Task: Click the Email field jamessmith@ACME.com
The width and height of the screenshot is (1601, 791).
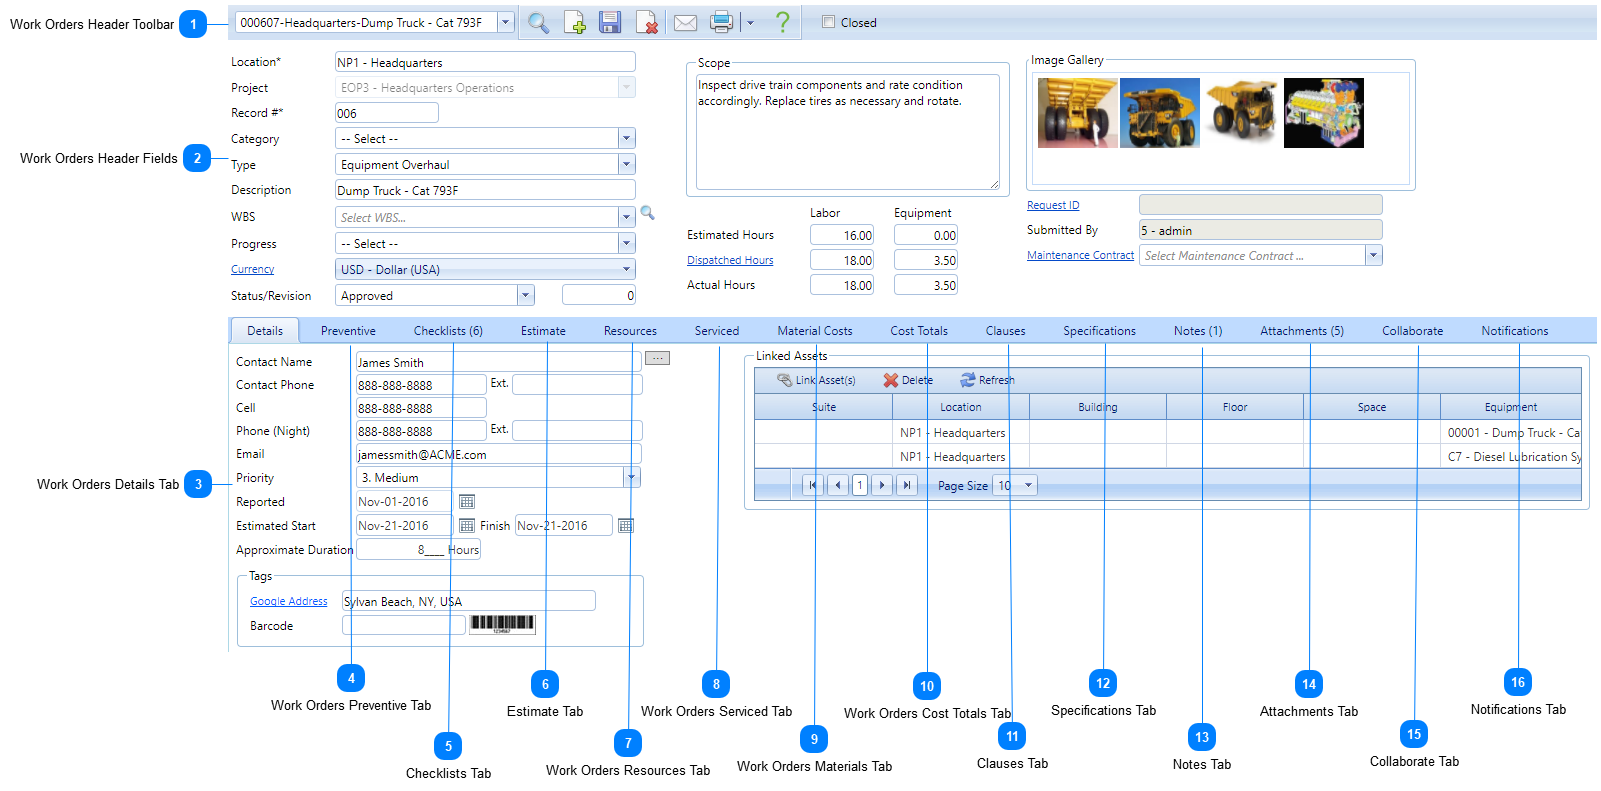Action: click(498, 454)
